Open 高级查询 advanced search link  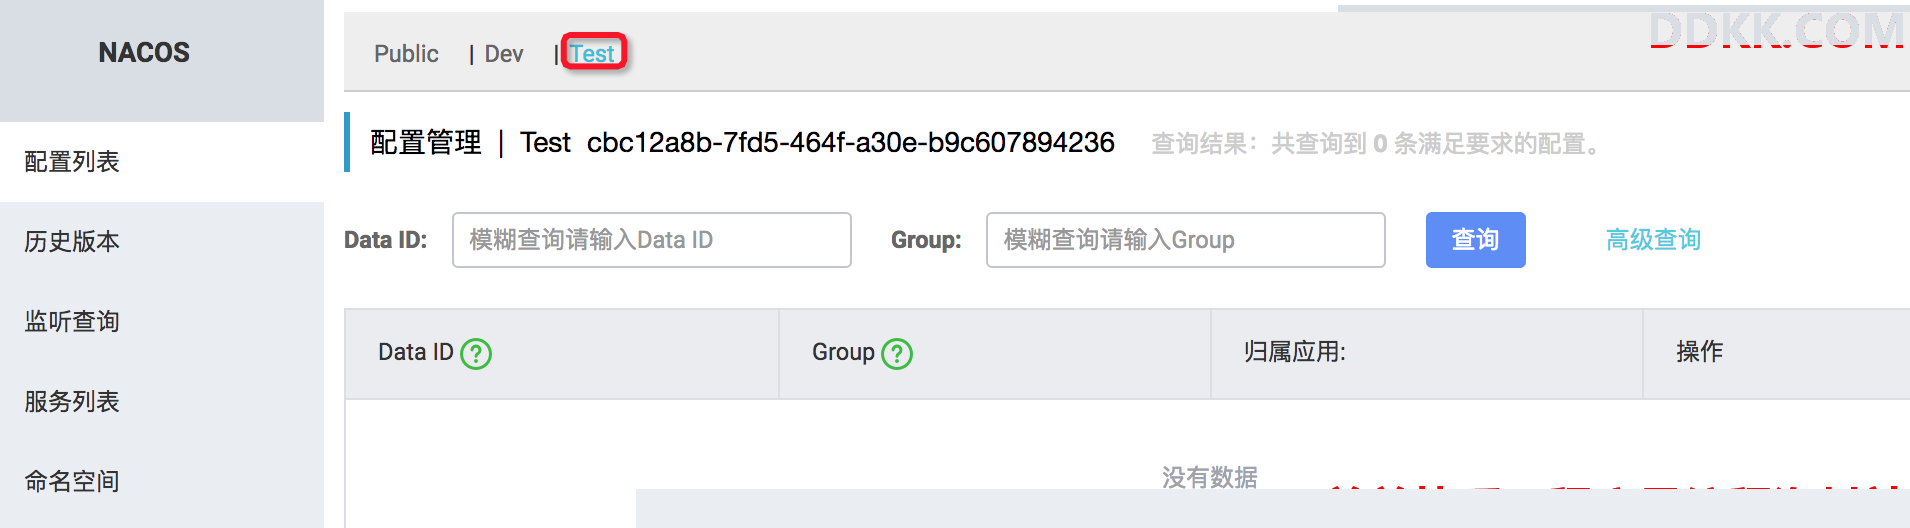click(x=1654, y=240)
